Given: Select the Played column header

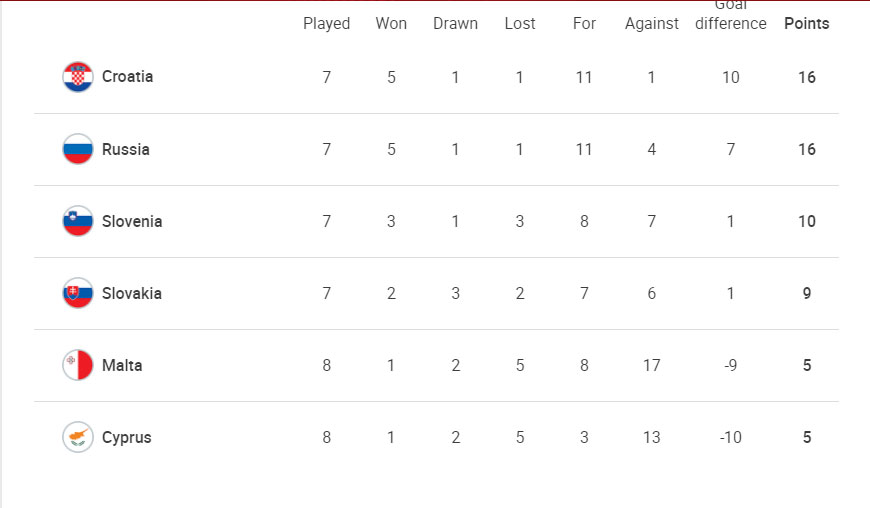Looking at the screenshot, I should coord(327,24).
